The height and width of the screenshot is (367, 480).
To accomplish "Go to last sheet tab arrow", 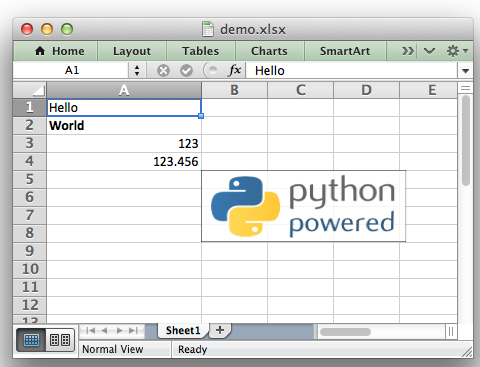I will 134,330.
